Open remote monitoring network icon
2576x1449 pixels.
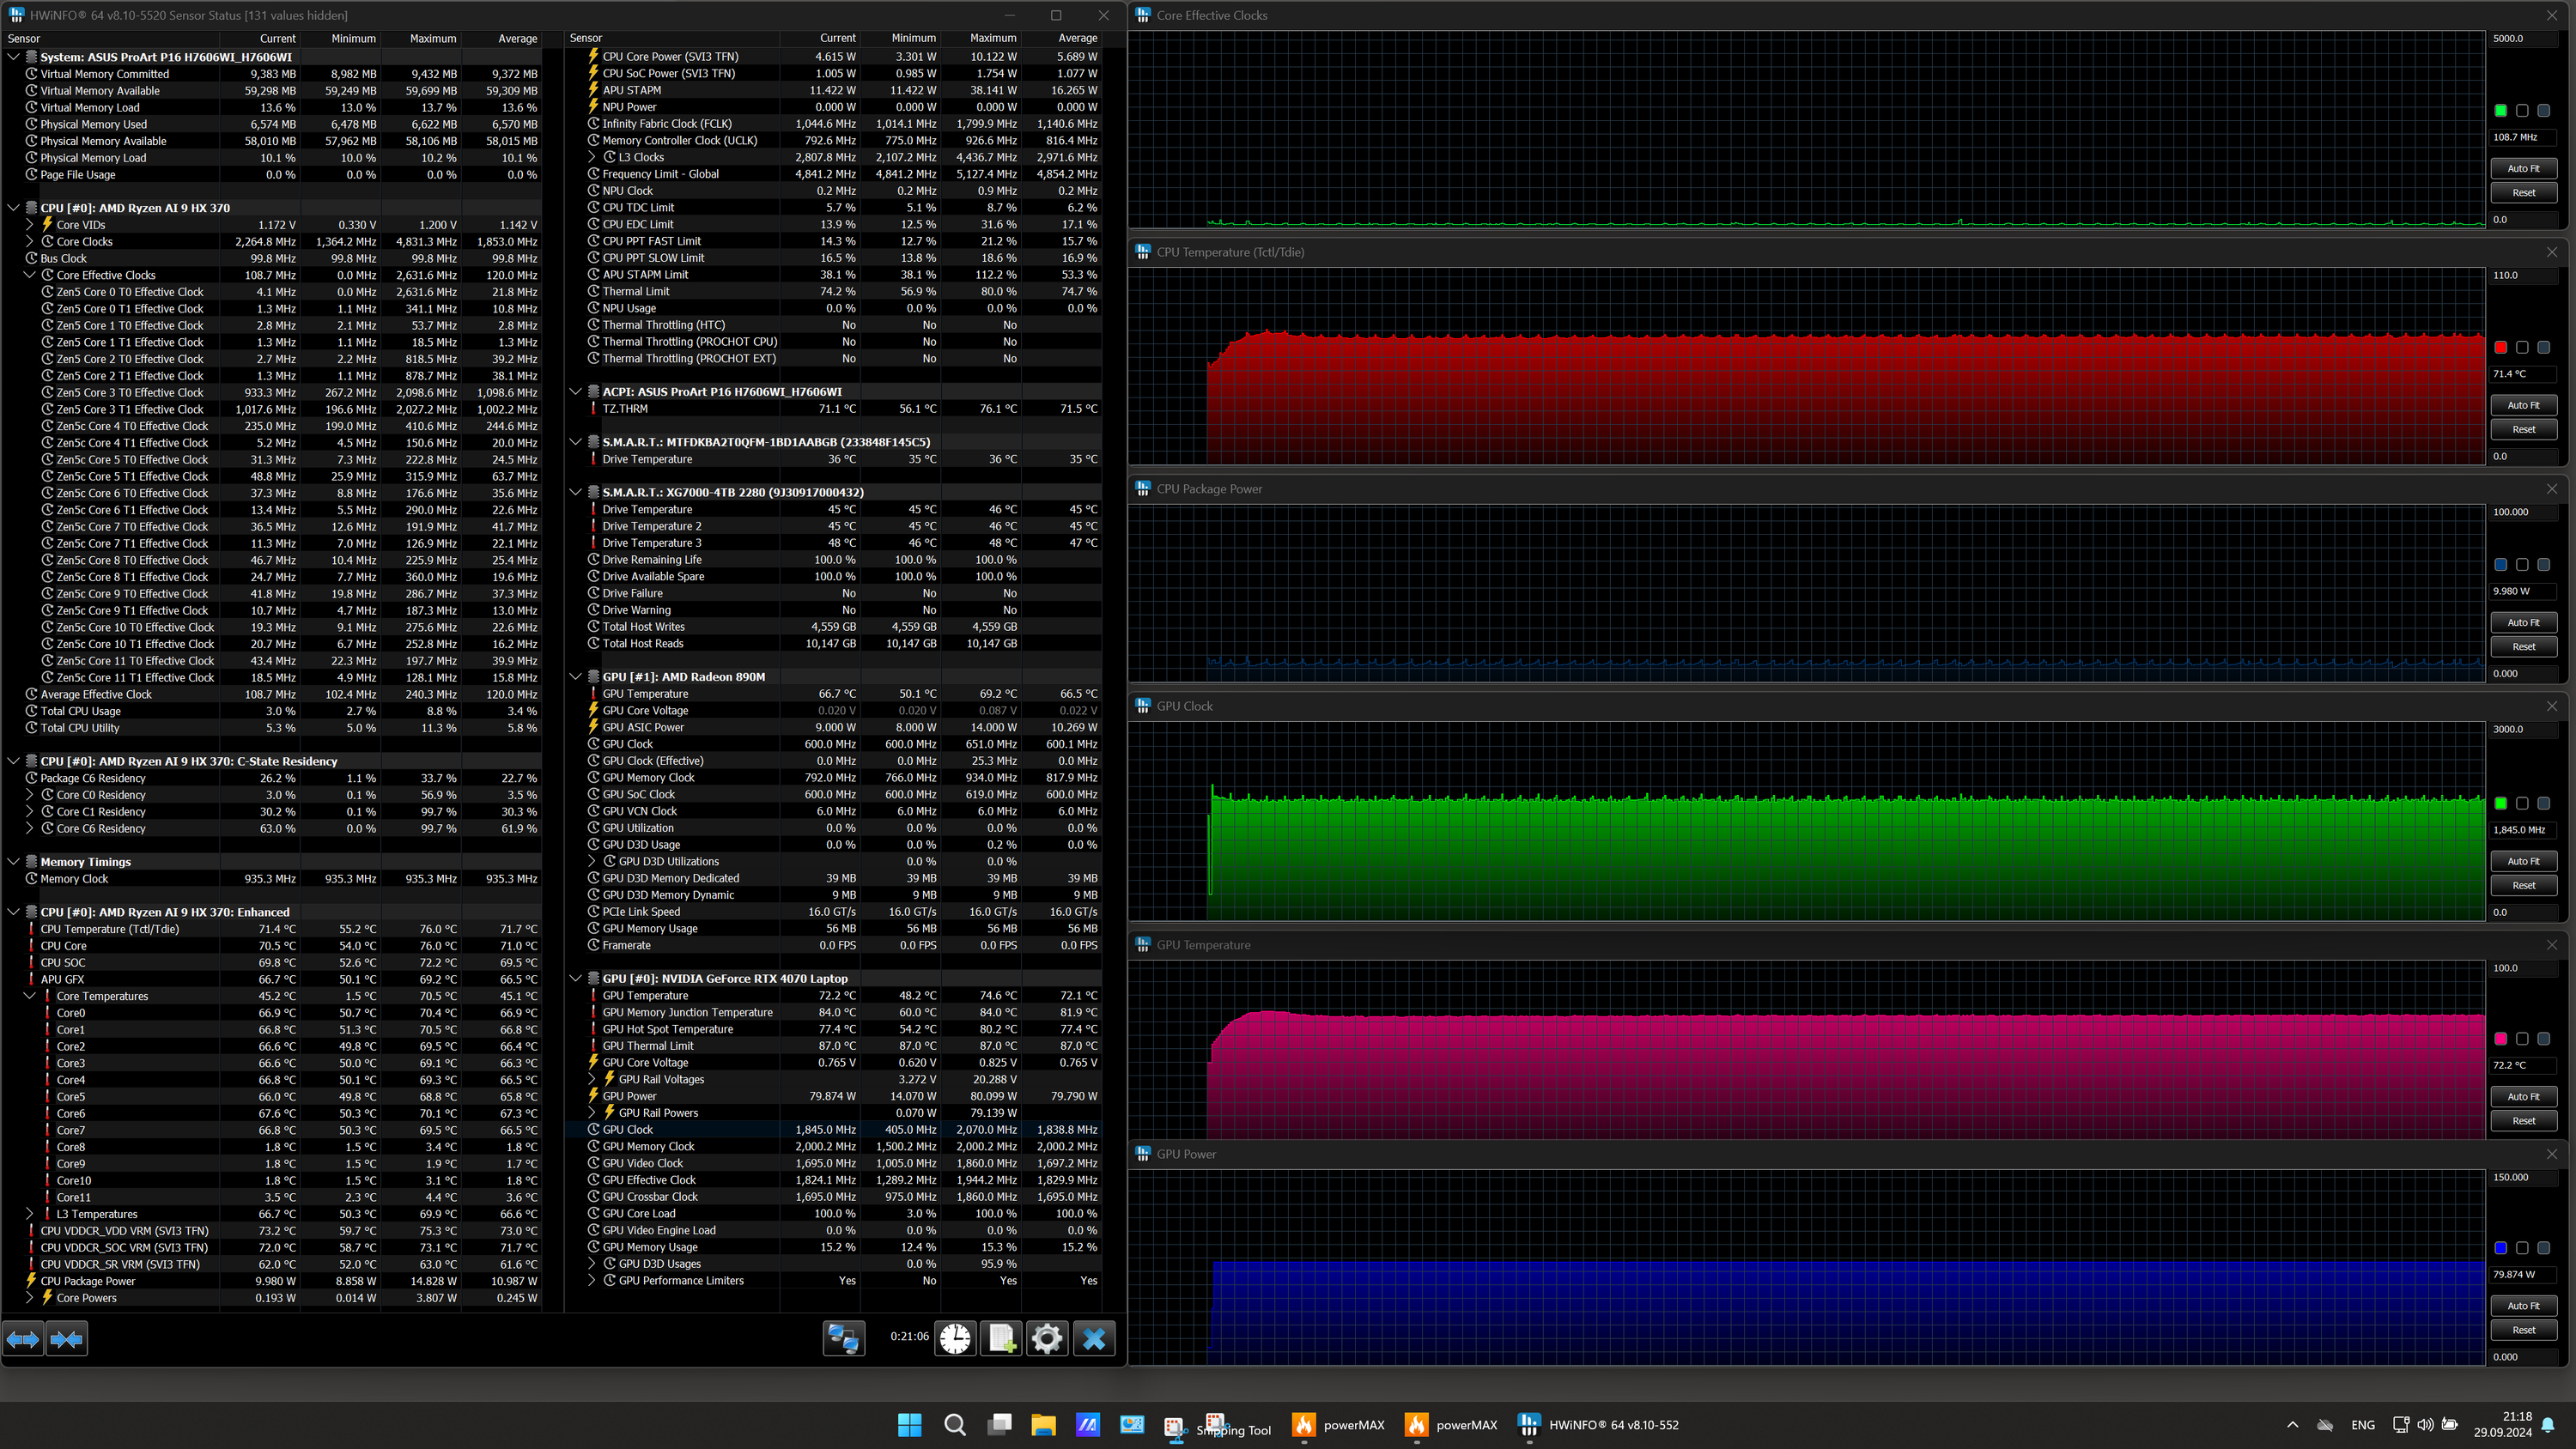click(843, 1338)
